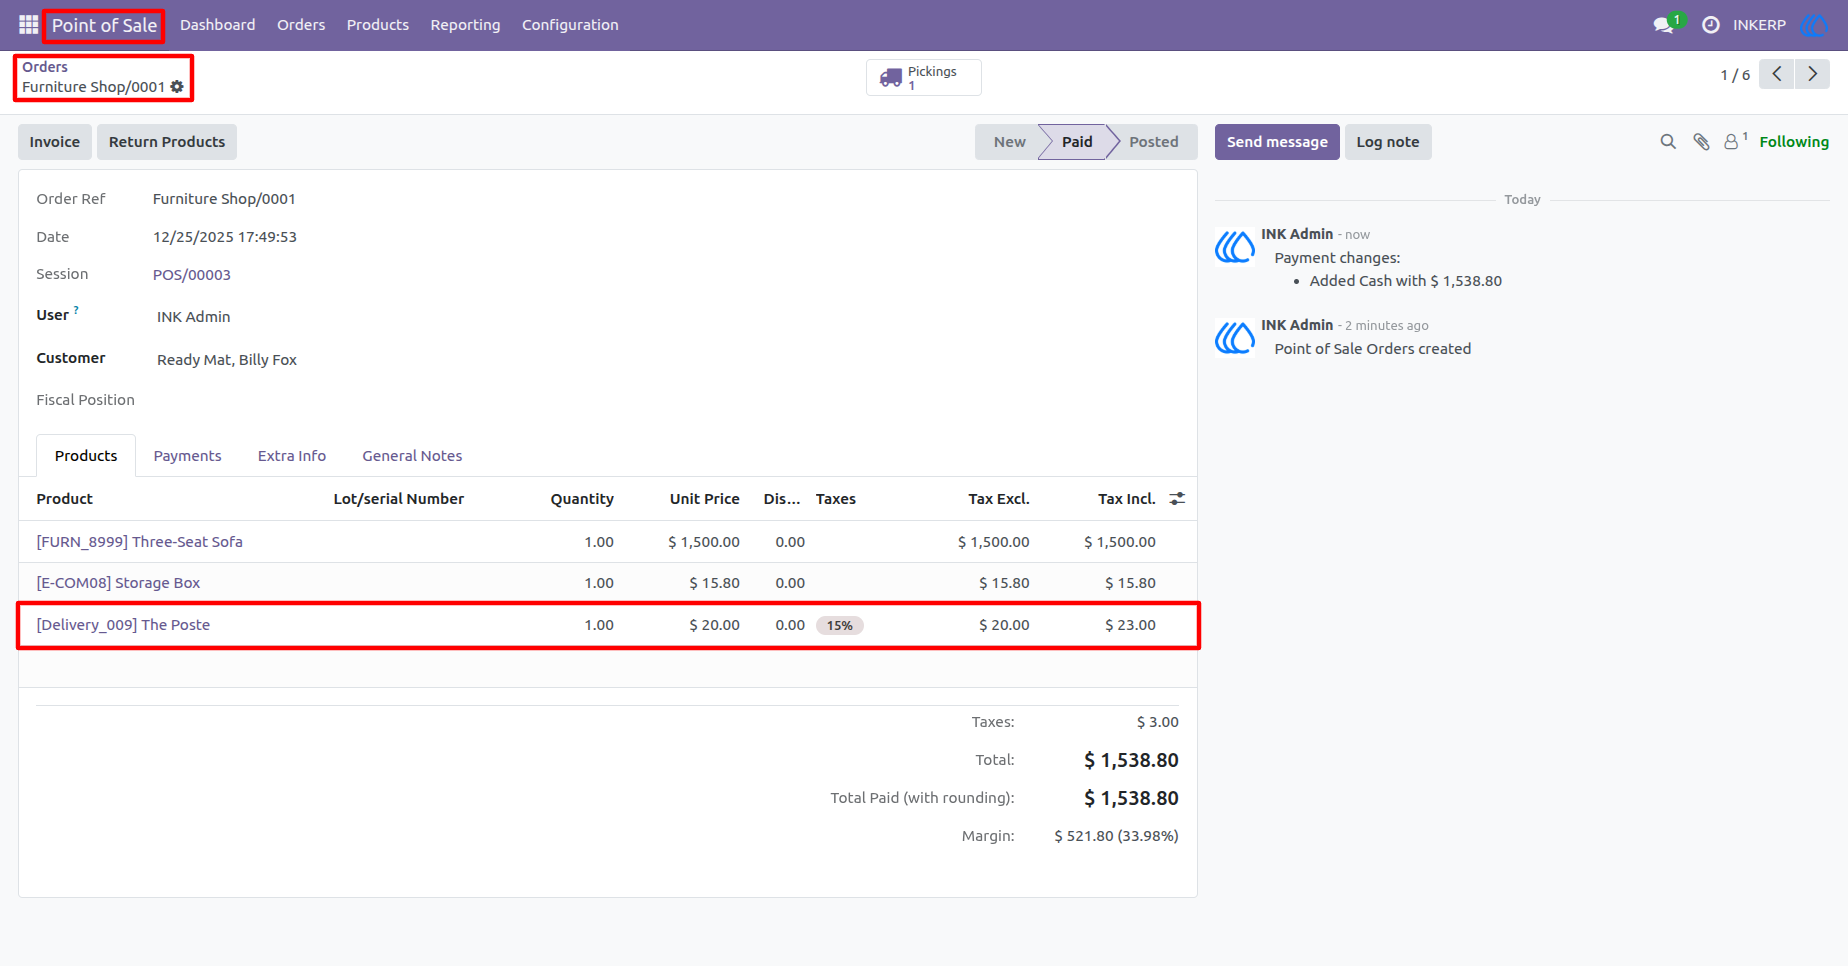Open the conversations chat icon
Viewport: 1848px width, 966px height.
(1664, 25)
